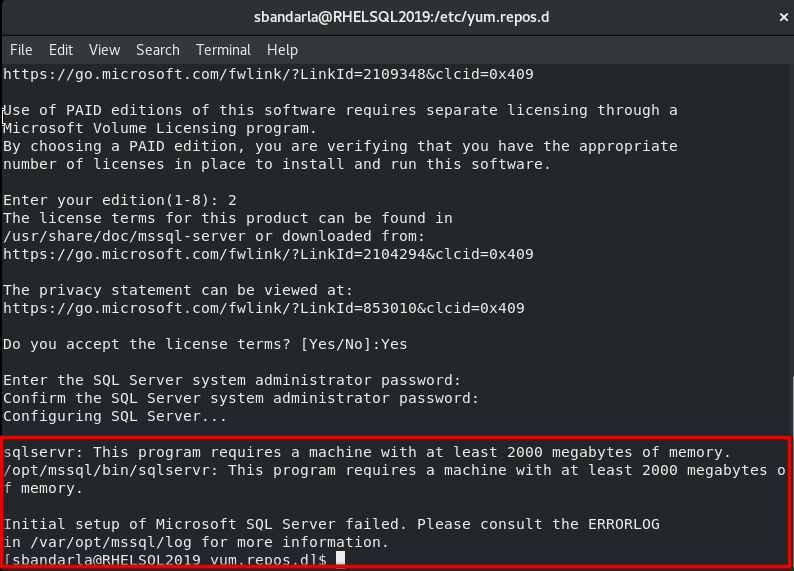Open the Search menu

click(x=158, y=49)
